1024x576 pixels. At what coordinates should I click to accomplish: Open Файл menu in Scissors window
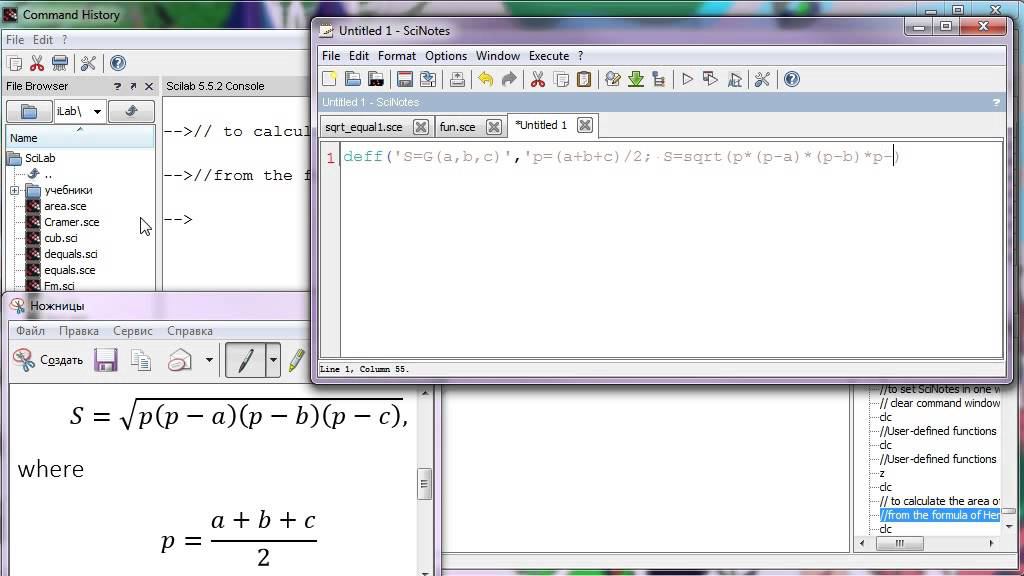pyautogui.click(x=31, y=331)
